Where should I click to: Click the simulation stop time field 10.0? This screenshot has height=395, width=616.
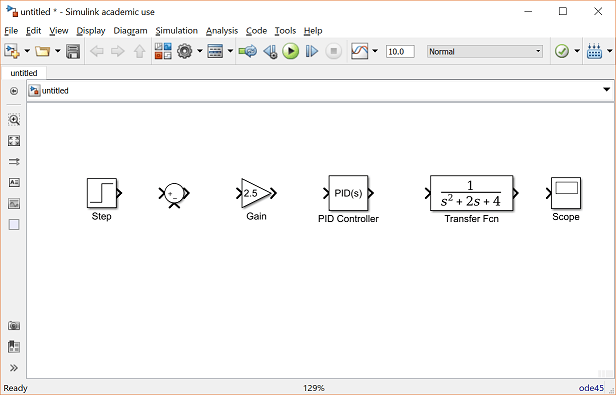(x=400, y=51)
